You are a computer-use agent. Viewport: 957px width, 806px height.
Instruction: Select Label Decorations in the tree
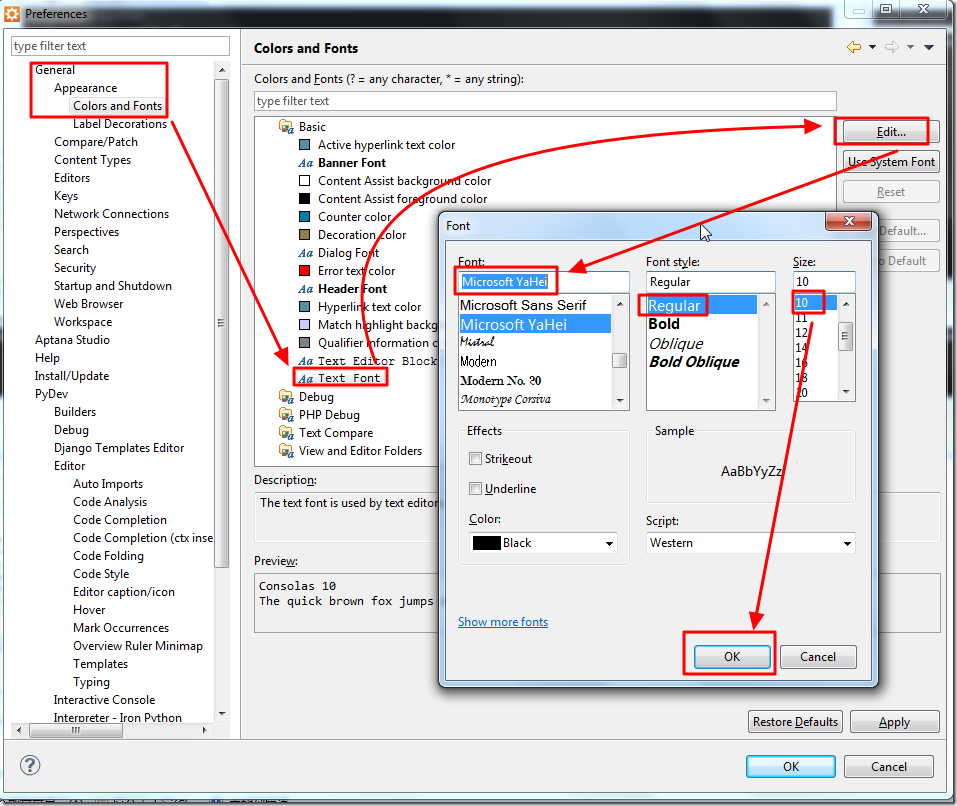click(120, 124)
